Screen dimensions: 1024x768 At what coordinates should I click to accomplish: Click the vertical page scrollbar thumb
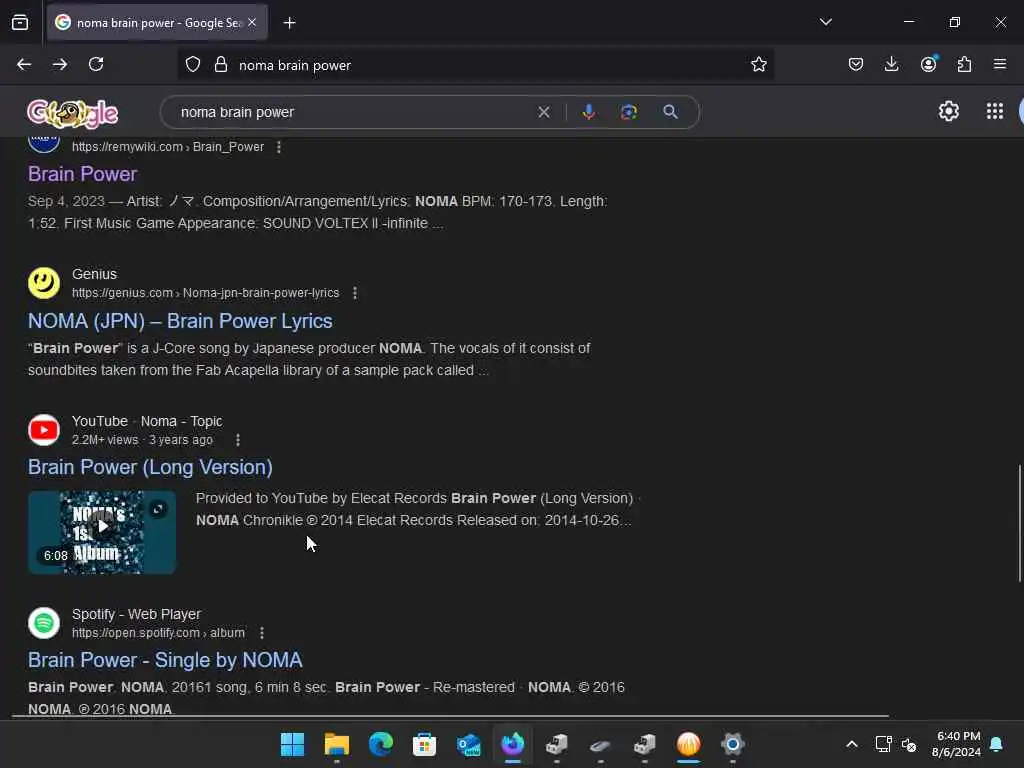pos(1019,522)
